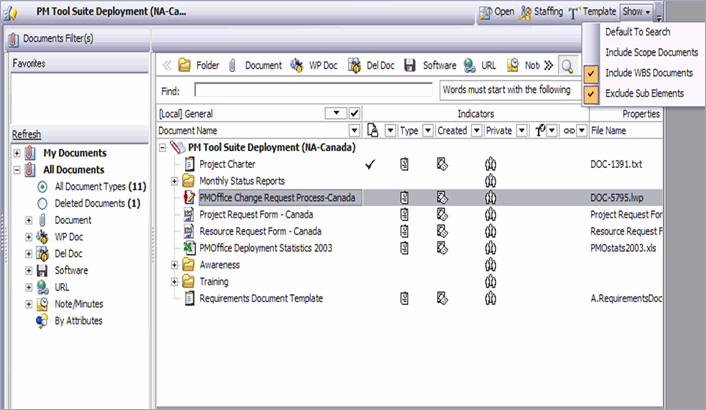Screen dimensions: 706x410
Task: Click sidebar Note/Minutes icon
Action: pos(42,304)
